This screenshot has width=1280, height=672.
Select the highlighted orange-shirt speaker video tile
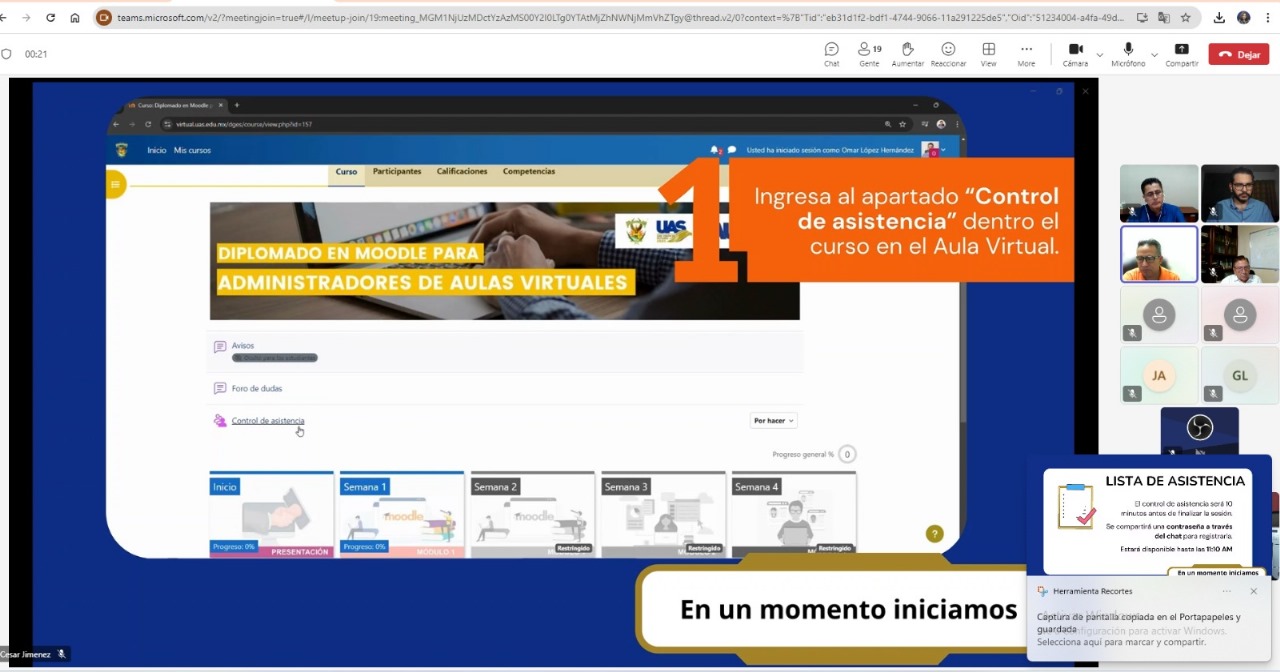(1159, 254)
